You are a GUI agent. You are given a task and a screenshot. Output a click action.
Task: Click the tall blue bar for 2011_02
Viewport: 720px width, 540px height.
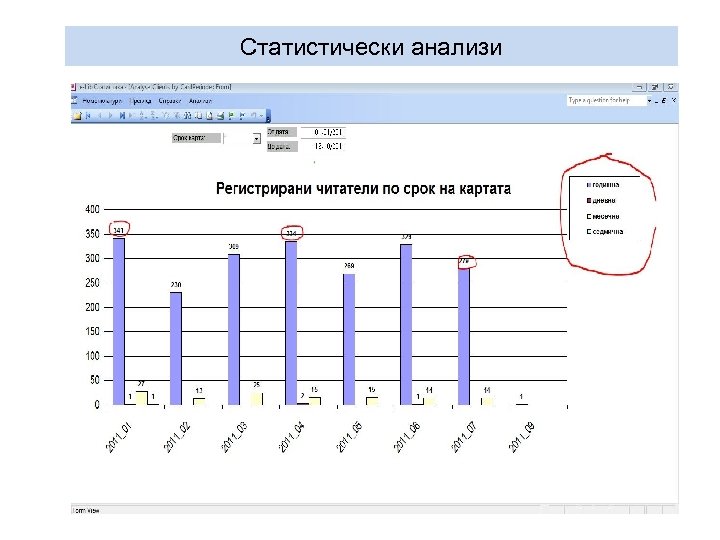(176, 349)
